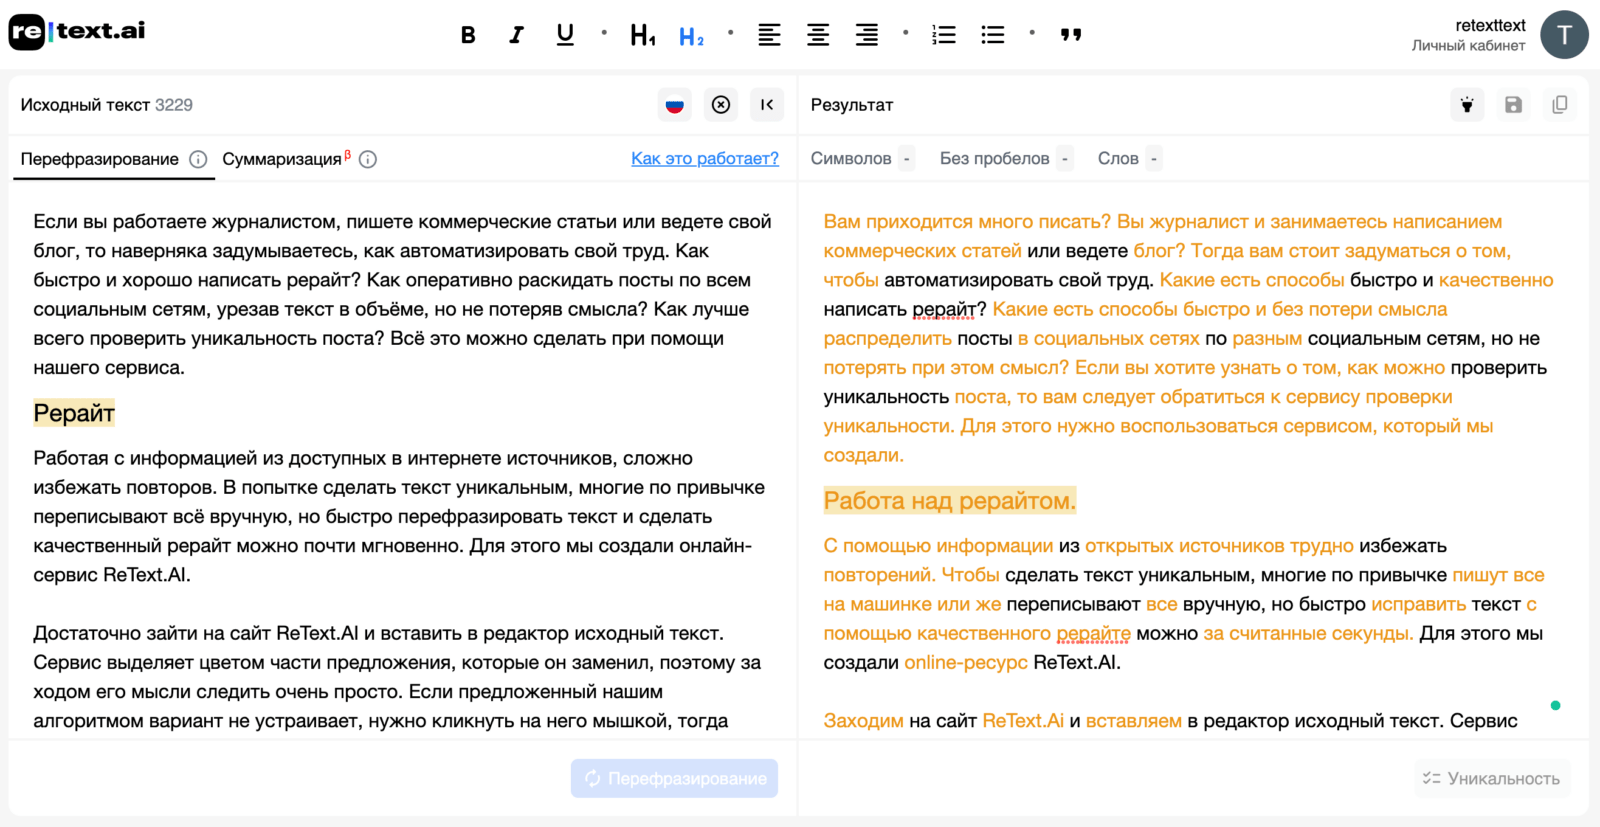Clear the source text with the X icon
This screenshot has height=827, width=1600.
(721, 104)
